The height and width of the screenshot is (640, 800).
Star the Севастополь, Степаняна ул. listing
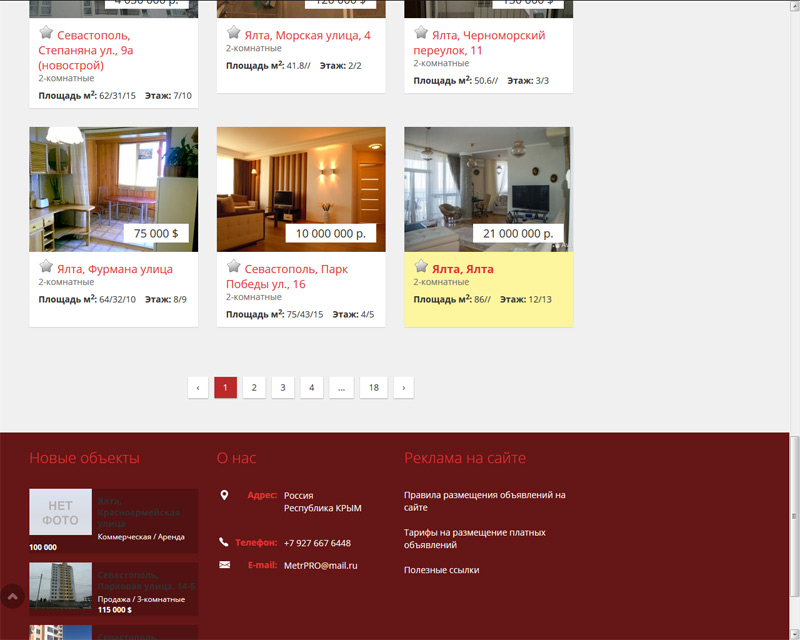pos(46,32)
